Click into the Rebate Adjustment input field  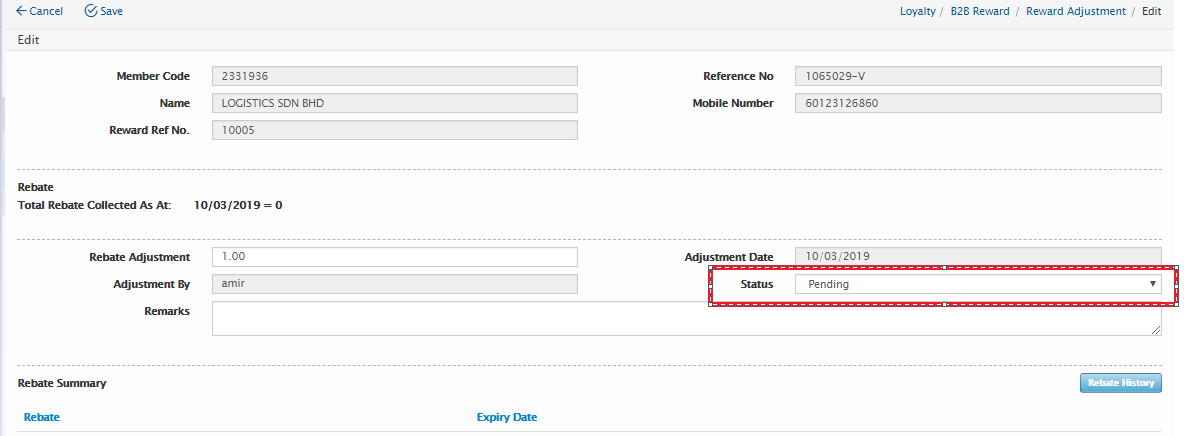395,257
